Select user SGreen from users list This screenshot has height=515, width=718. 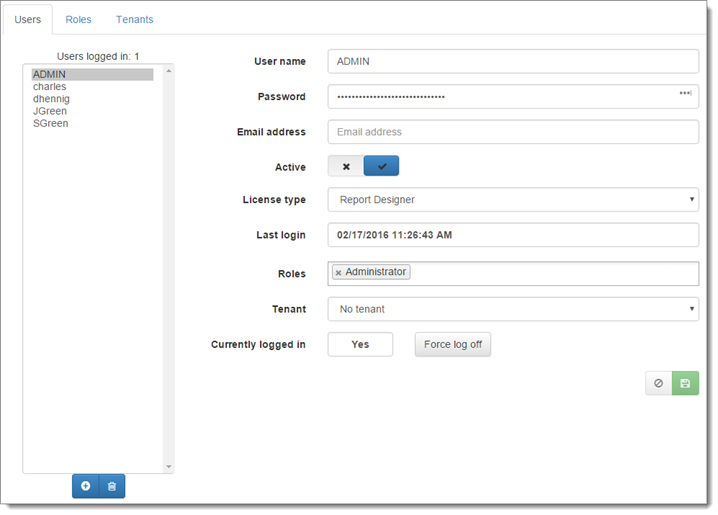50,123
